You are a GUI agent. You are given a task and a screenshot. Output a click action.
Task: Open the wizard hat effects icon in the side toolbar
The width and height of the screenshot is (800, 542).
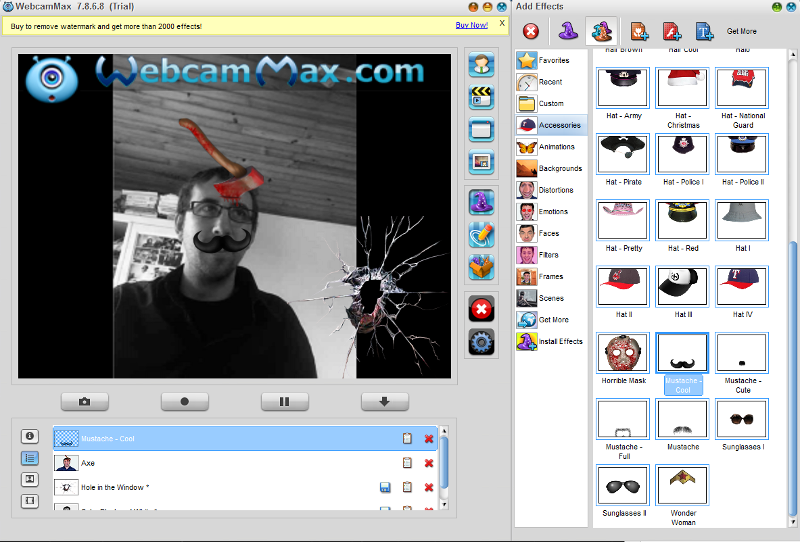click(x=481, y=203)
